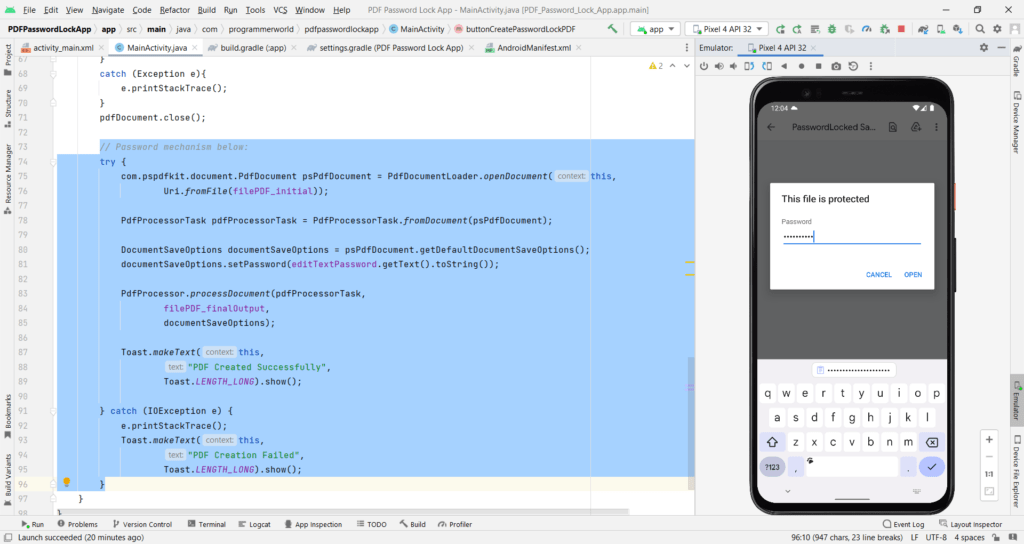Image resolution: width=1024 pixels, height=544 pixels.
Task: Open emulator extended controls three-dot menu
Action: (871, 66)
